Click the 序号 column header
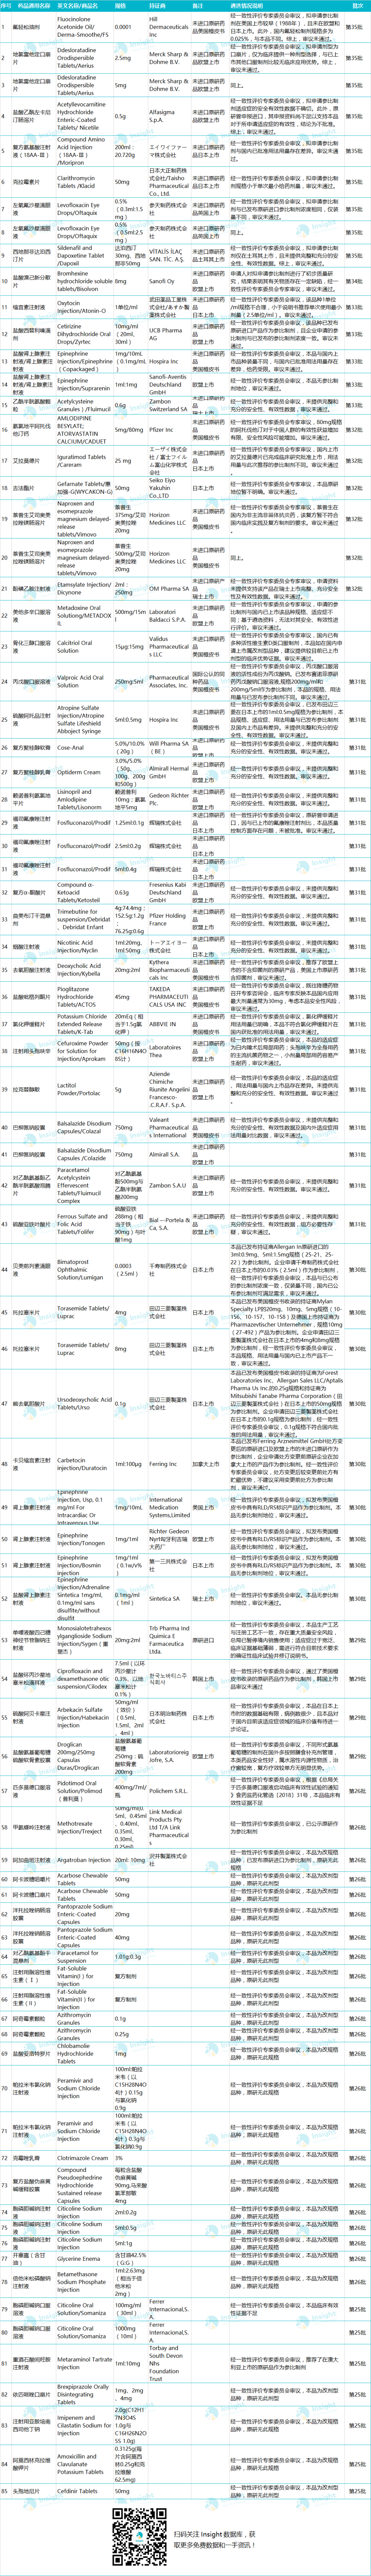 point(6,5)
